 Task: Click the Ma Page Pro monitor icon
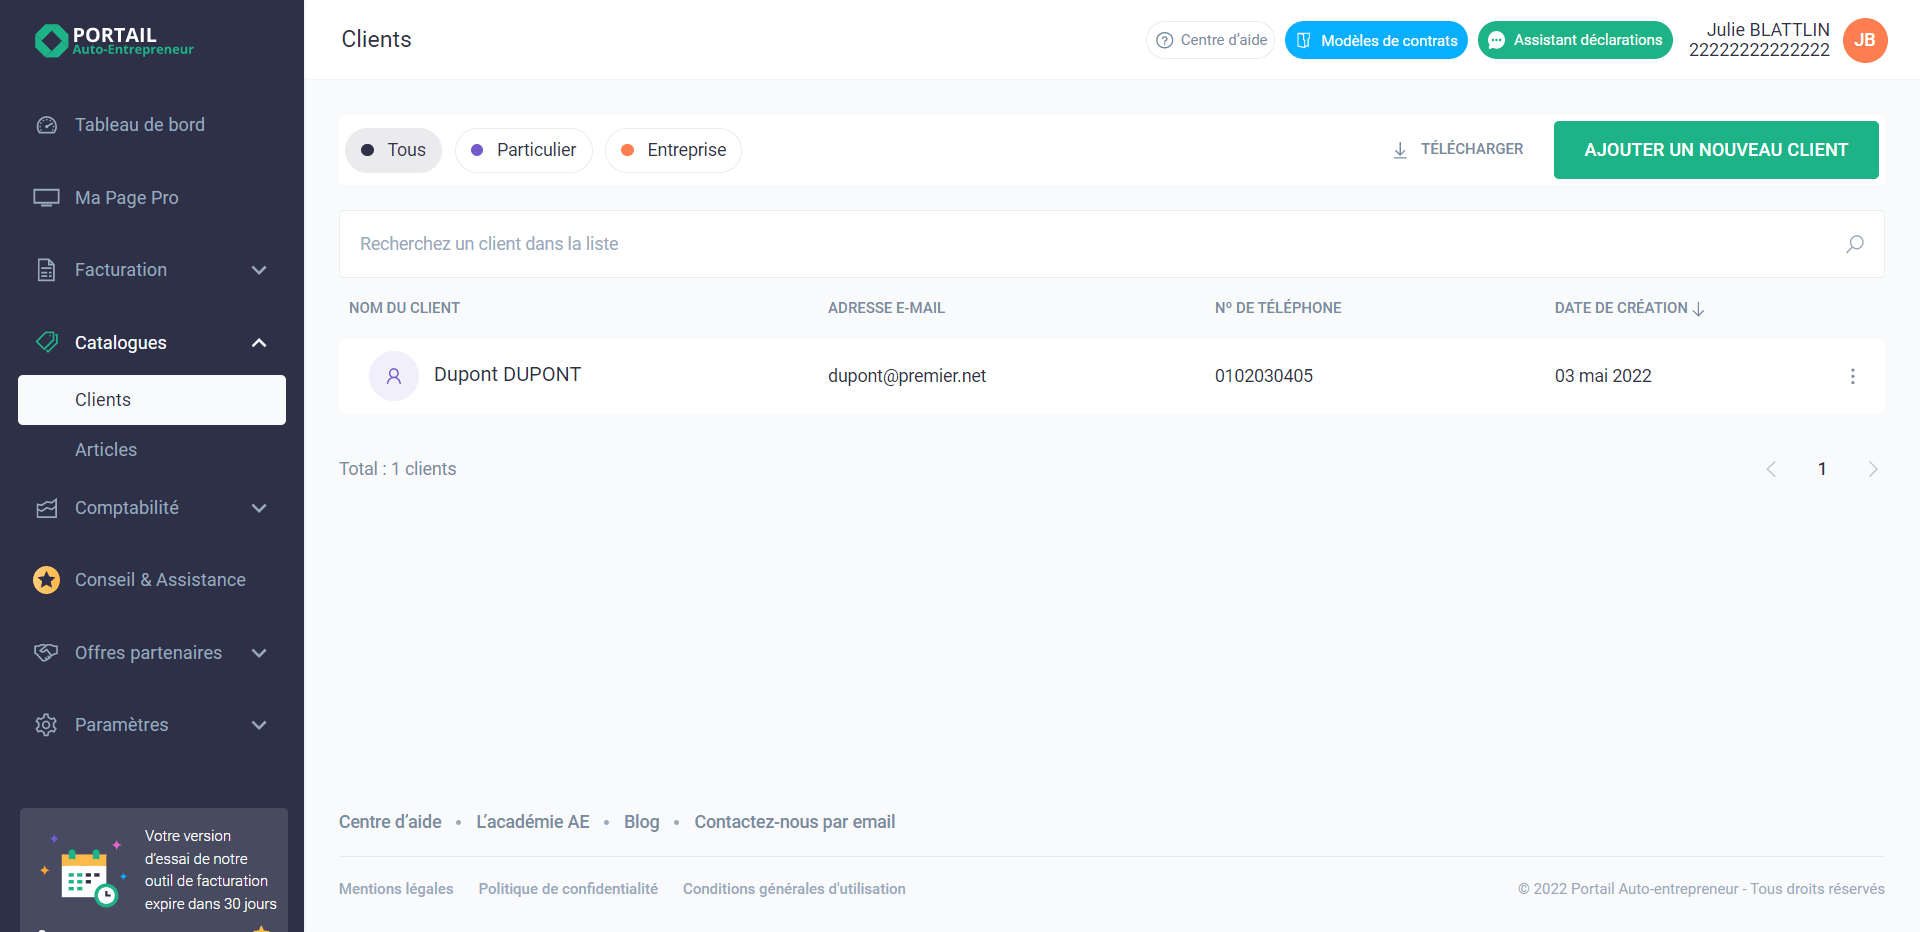(x=47, y=198)
